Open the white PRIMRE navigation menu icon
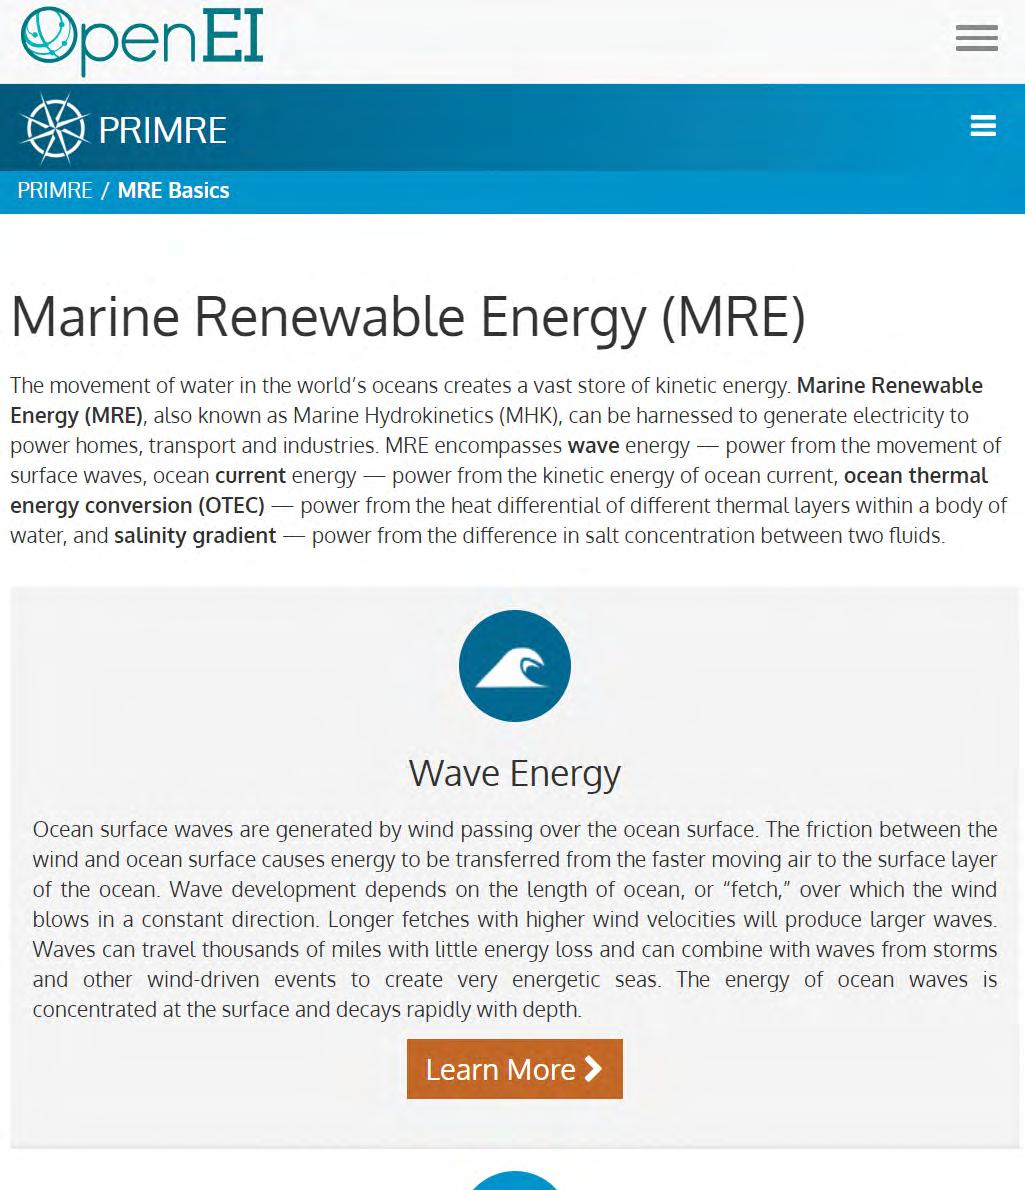Viewport: 1025px width, 1190px height. (983, 126)
